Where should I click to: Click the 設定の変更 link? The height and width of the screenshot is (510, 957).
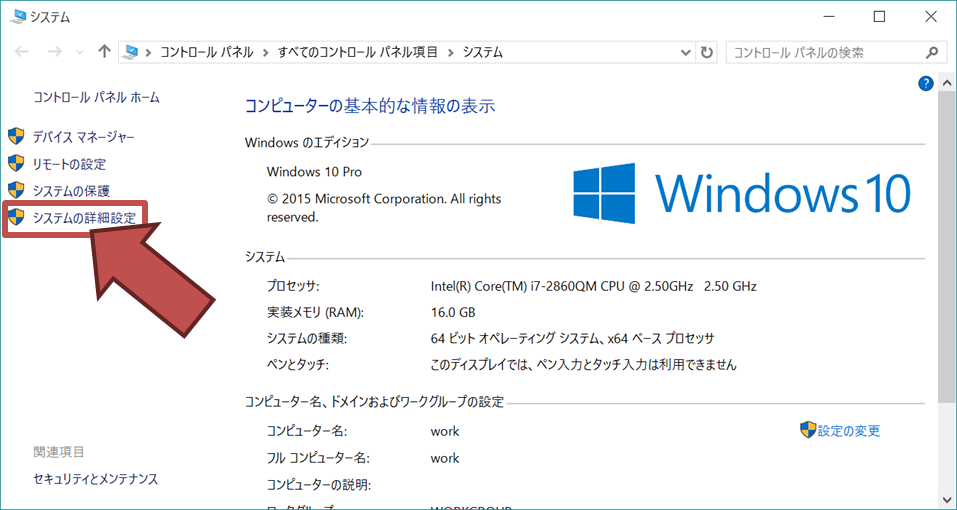pos(848,431)
